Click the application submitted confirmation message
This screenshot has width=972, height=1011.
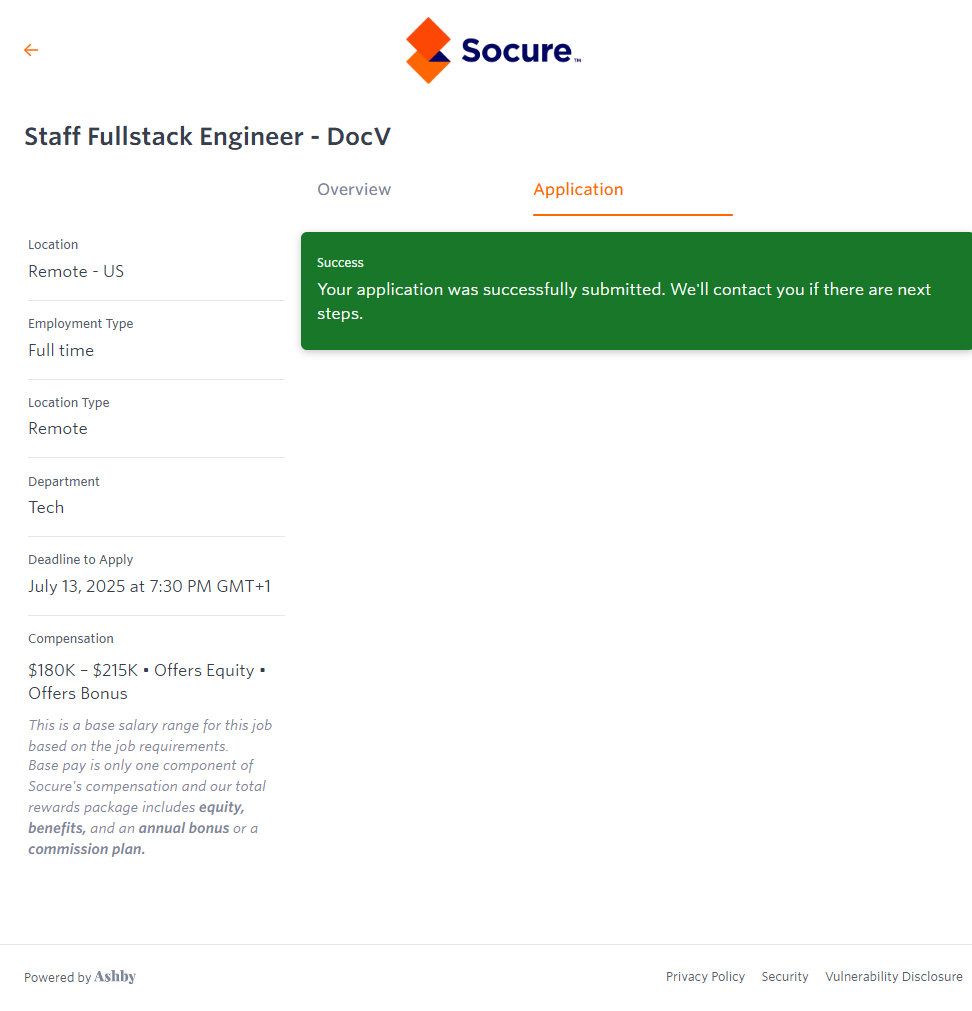(x=623, y=301)
